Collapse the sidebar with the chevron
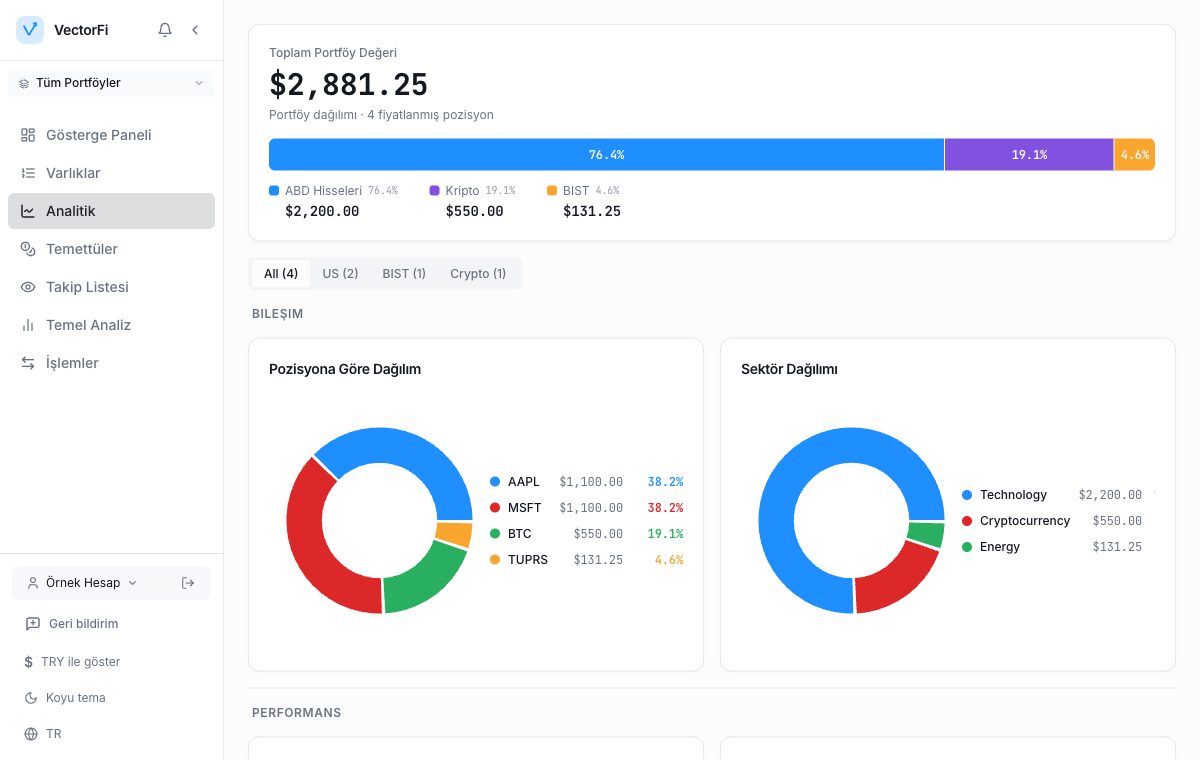Viewport: 1200px width, 760px height. pos(195,30)
